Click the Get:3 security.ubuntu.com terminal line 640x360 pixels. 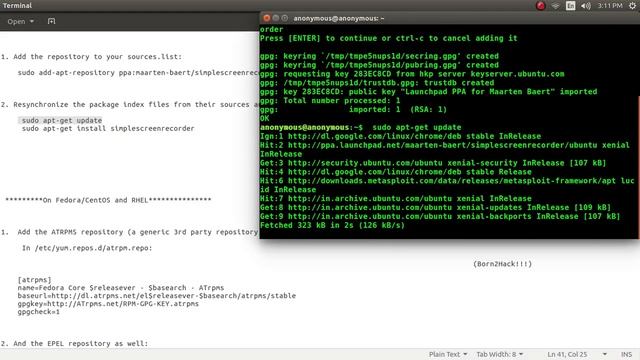tap(433, 163)
